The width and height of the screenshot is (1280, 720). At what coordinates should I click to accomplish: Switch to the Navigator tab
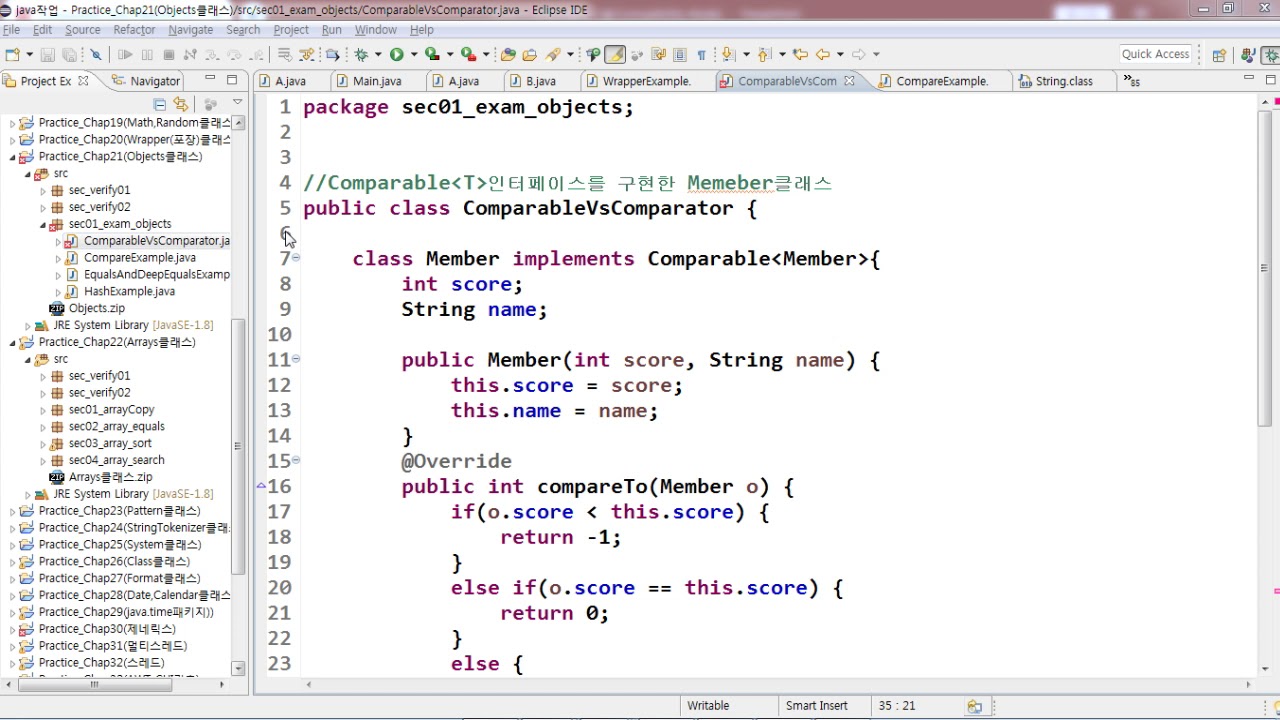146,81
